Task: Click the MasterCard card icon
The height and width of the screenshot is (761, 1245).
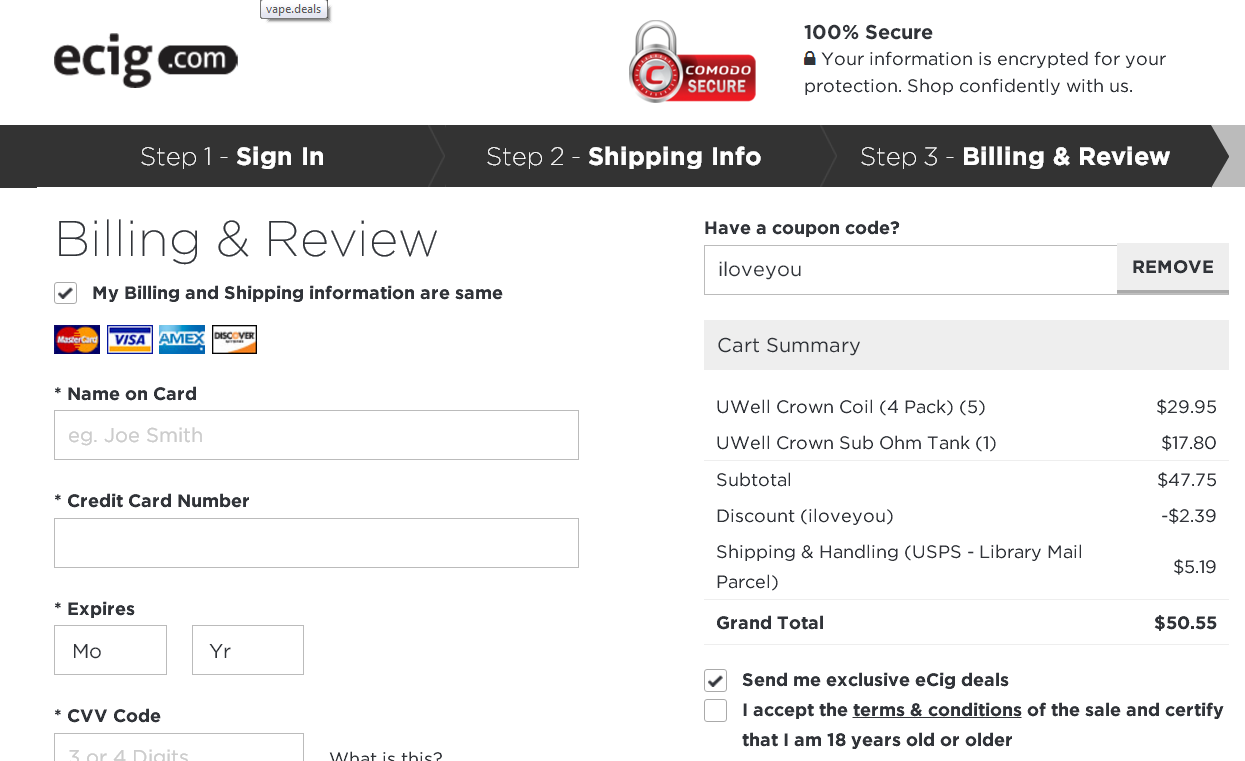Action: pos(77,340)
